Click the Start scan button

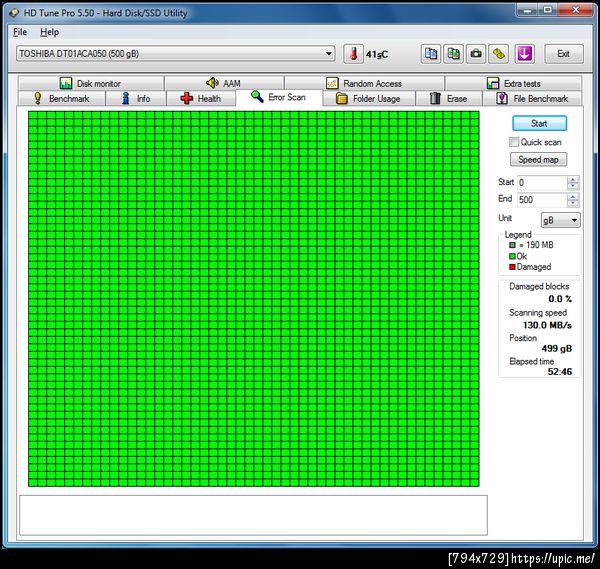539,123
